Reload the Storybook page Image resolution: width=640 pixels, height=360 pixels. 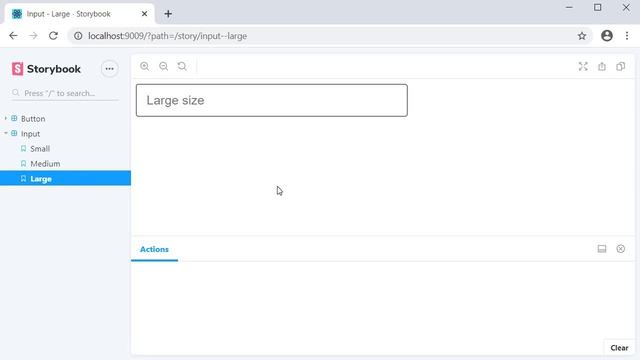[x=53, y=36]
